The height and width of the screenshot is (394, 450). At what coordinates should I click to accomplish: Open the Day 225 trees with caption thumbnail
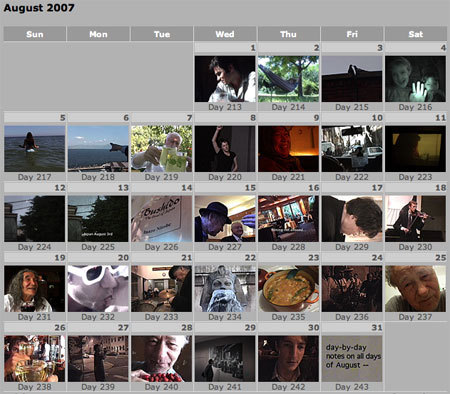pos(98,219)
